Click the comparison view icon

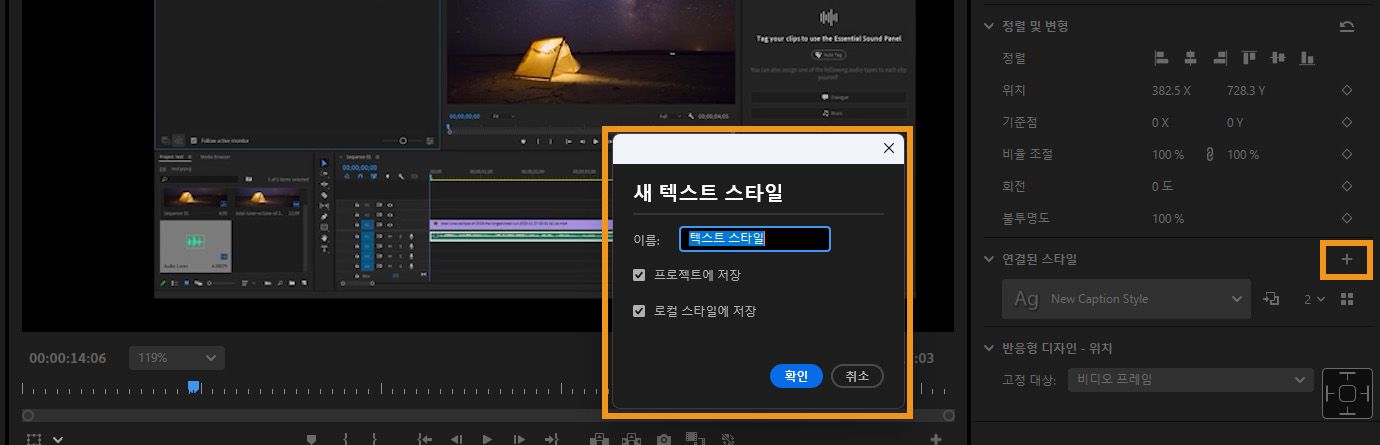click(x=695, y=439)
